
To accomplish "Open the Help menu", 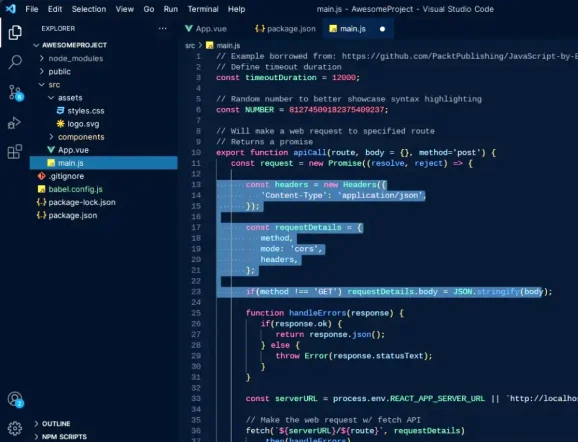I will pyautogui.click(x=236, y=9).
